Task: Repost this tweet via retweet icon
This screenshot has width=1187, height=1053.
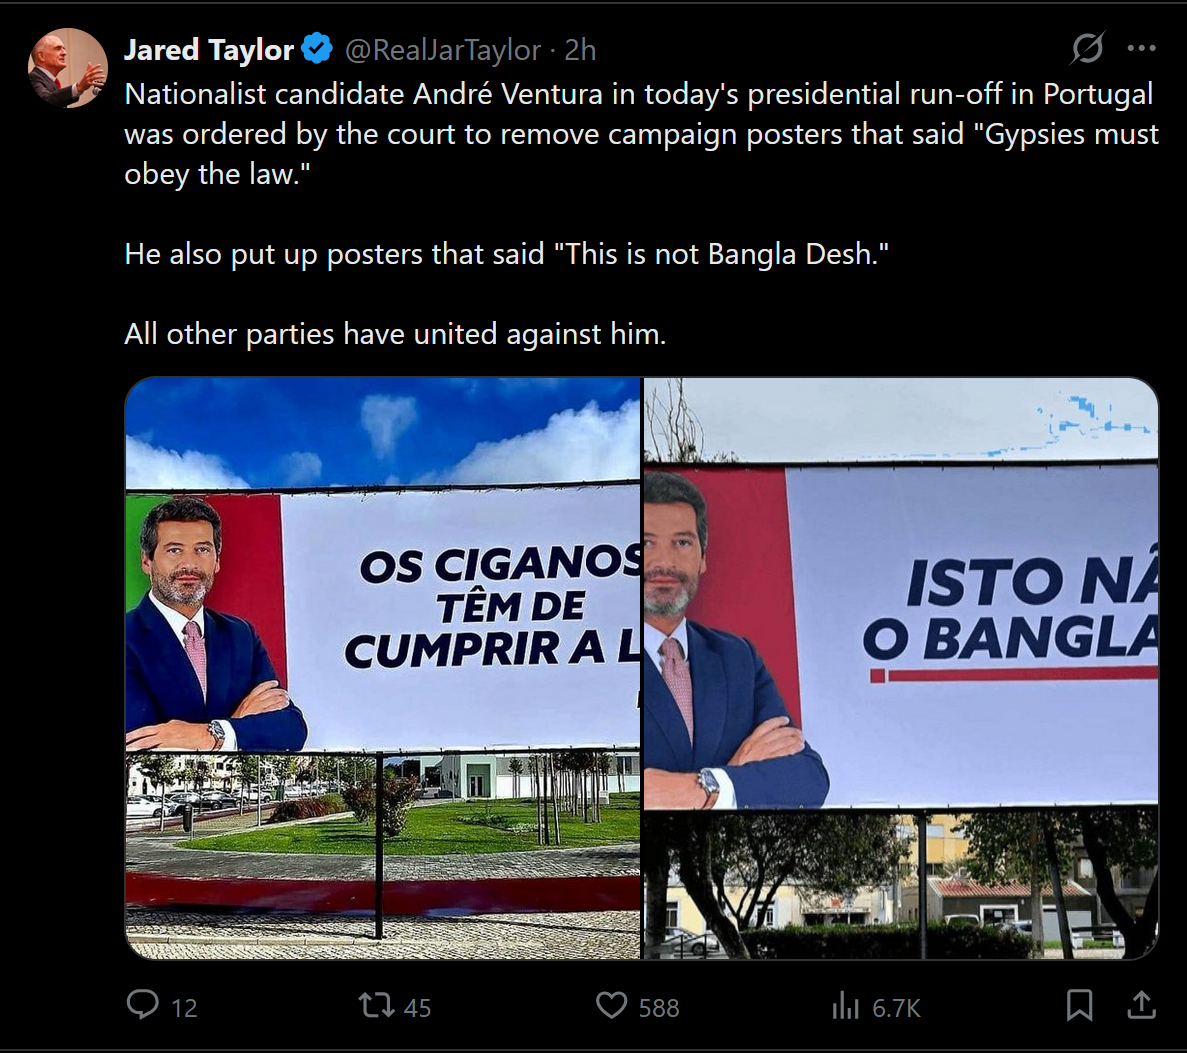Action: tap(376, 1005)
